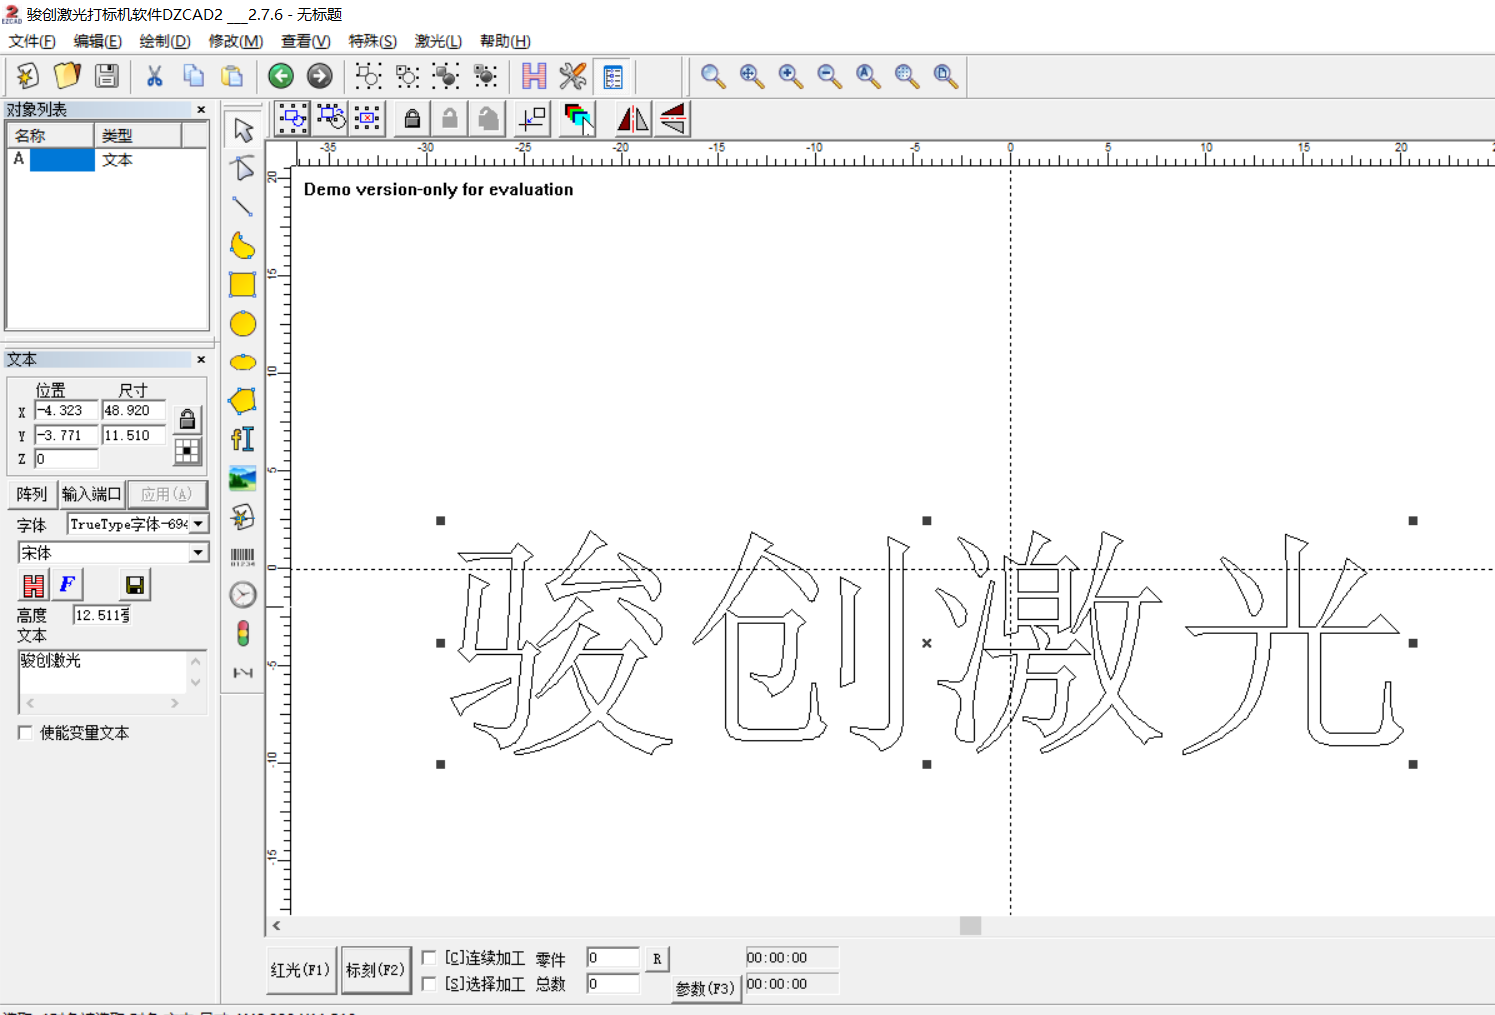
Task: Click the R reset button near 零件
Action: point(657,959)
